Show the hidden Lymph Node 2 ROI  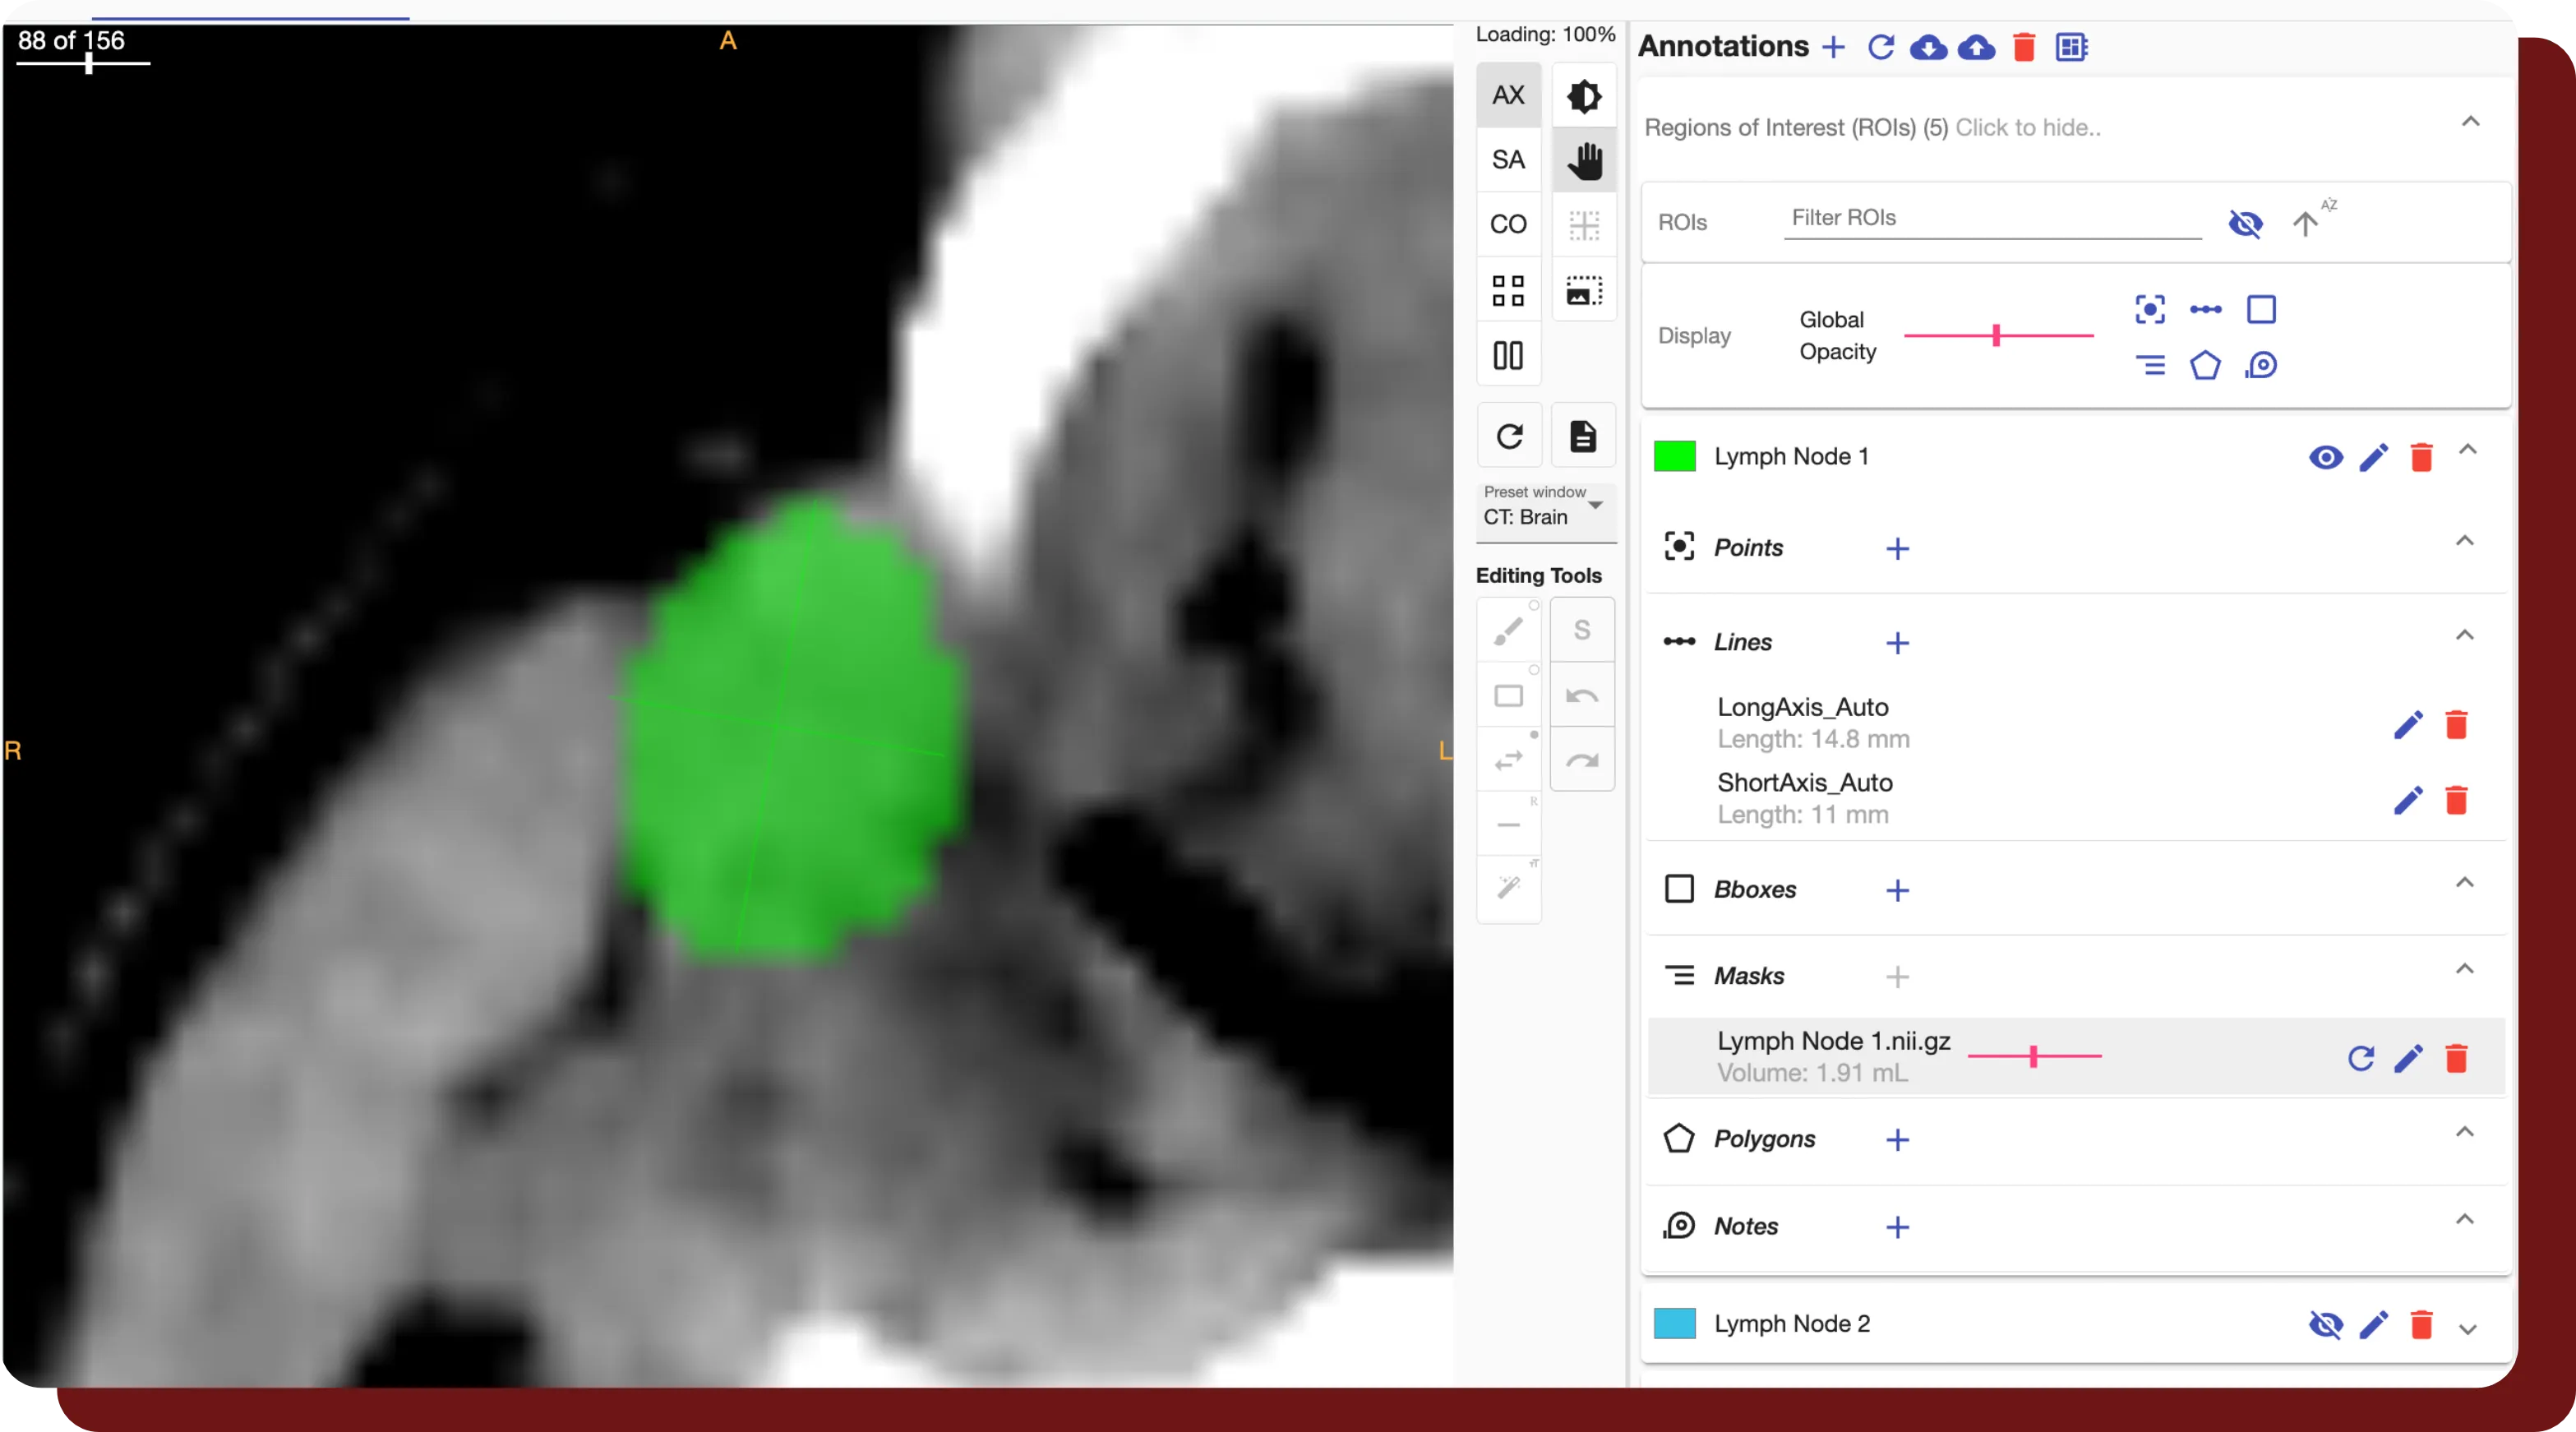point(2325,1325)
